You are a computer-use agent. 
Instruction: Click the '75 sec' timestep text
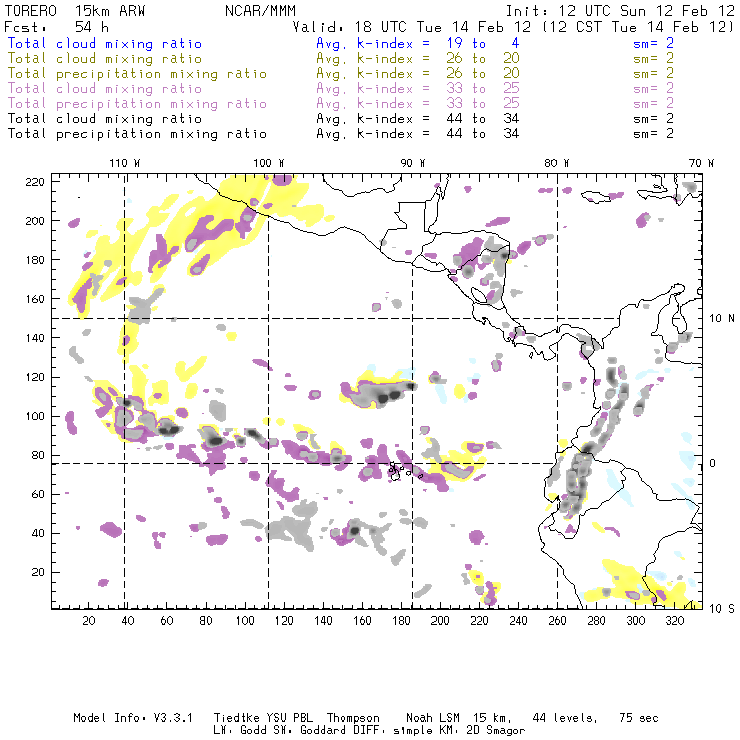tap(639, 718)
